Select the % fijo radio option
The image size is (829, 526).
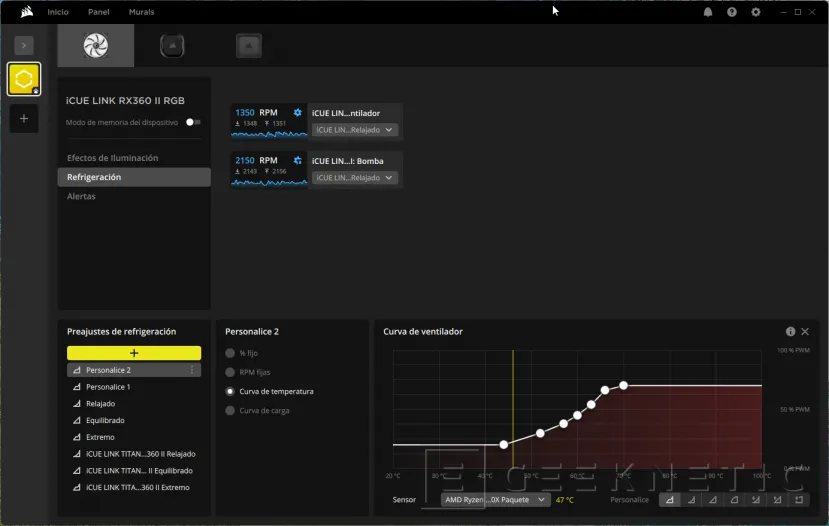pyautogui.click(x=230, y=353)
